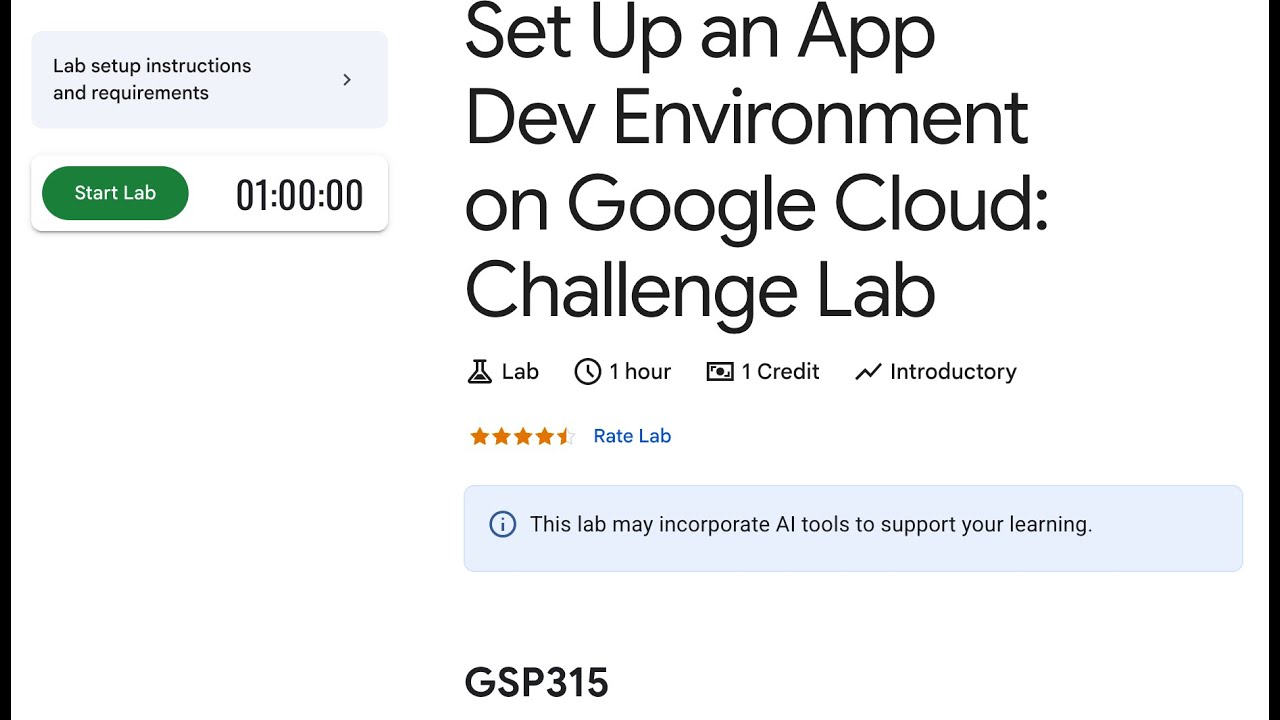Click the 1 hour duration label
This screenshot has height=720, width=1280.
(x=640, y=372)
